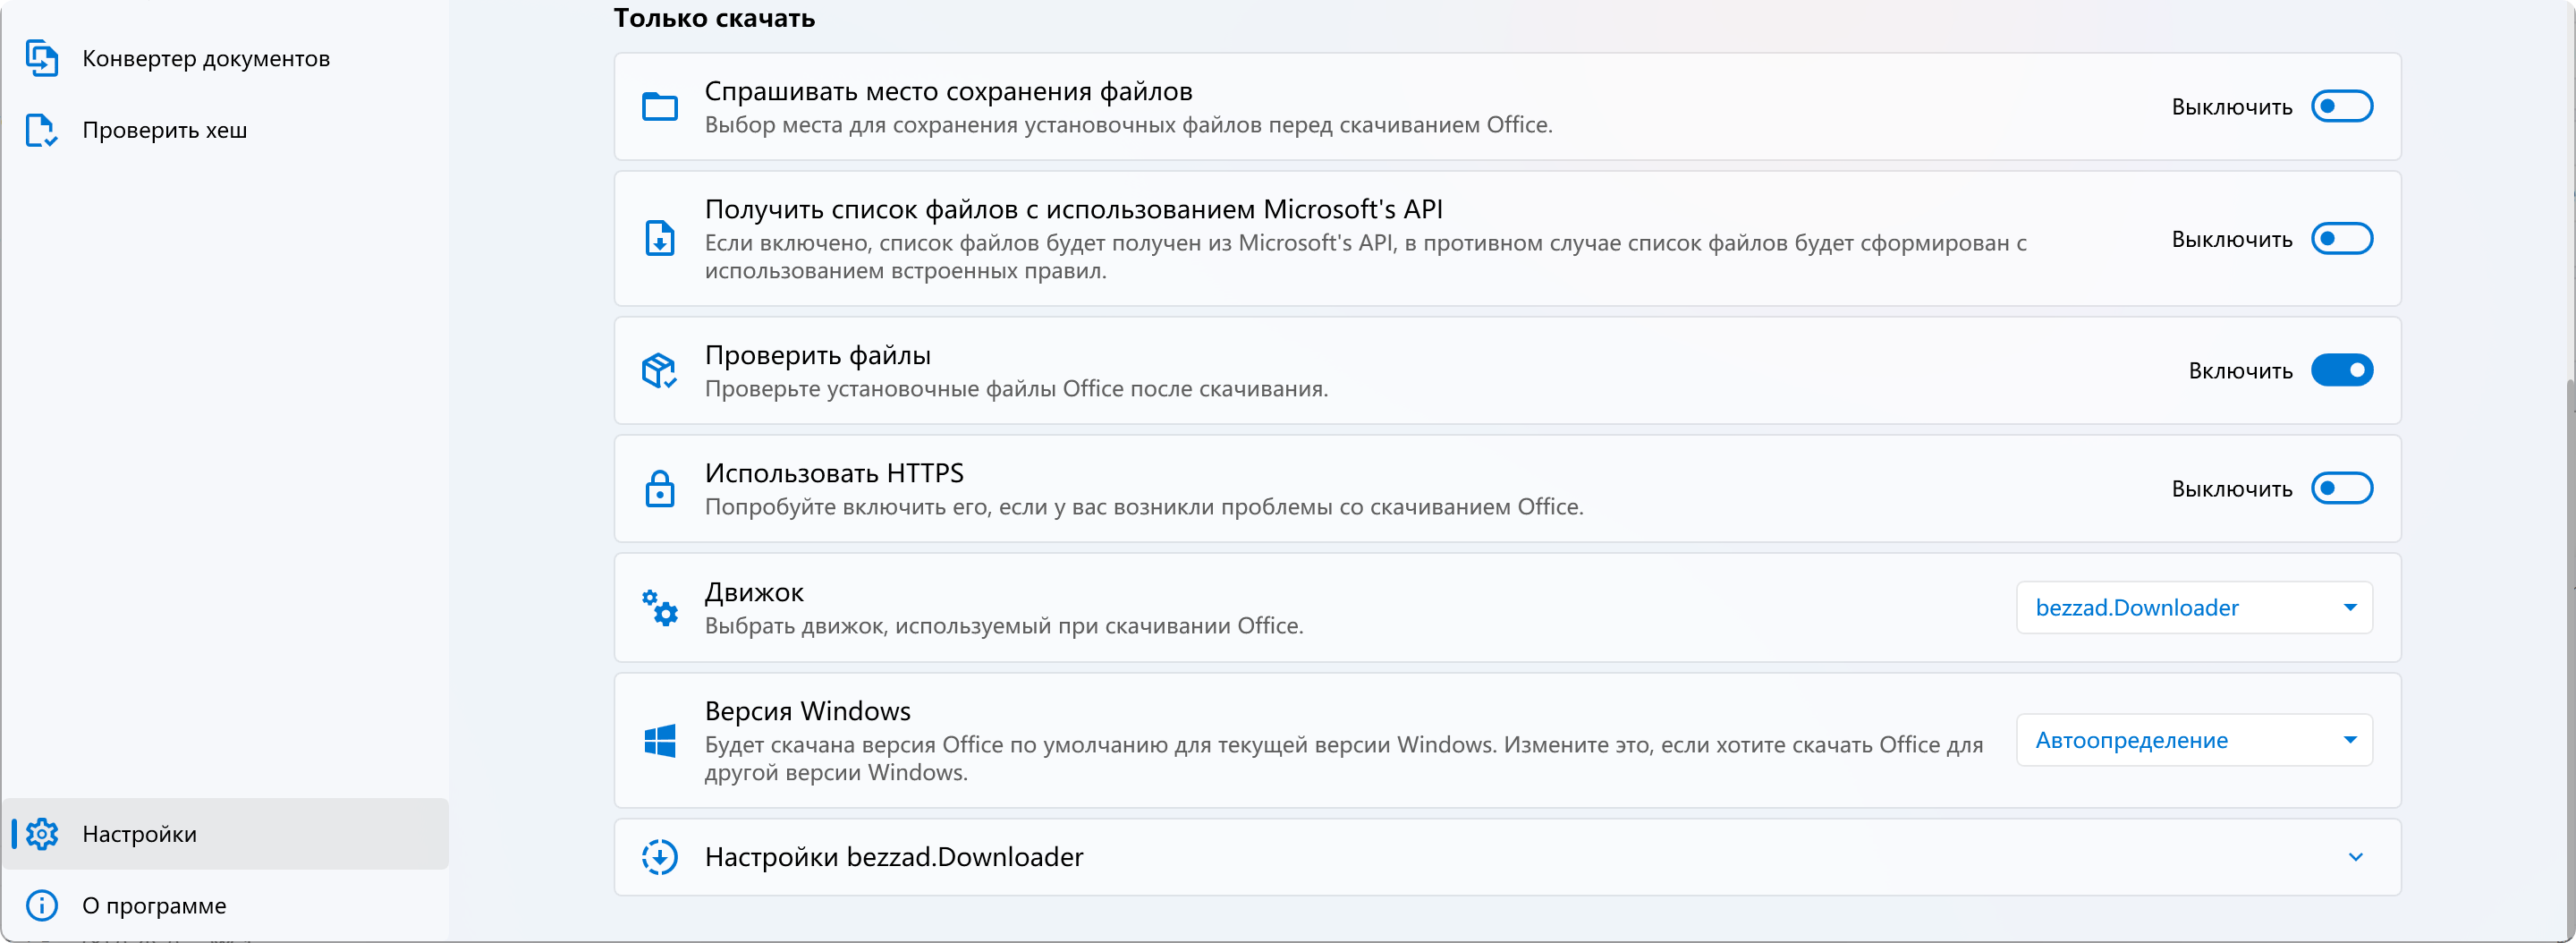Click the Проверить файлы setting title
Viewport: 2576px width, 943px height.
click(818, 355)
